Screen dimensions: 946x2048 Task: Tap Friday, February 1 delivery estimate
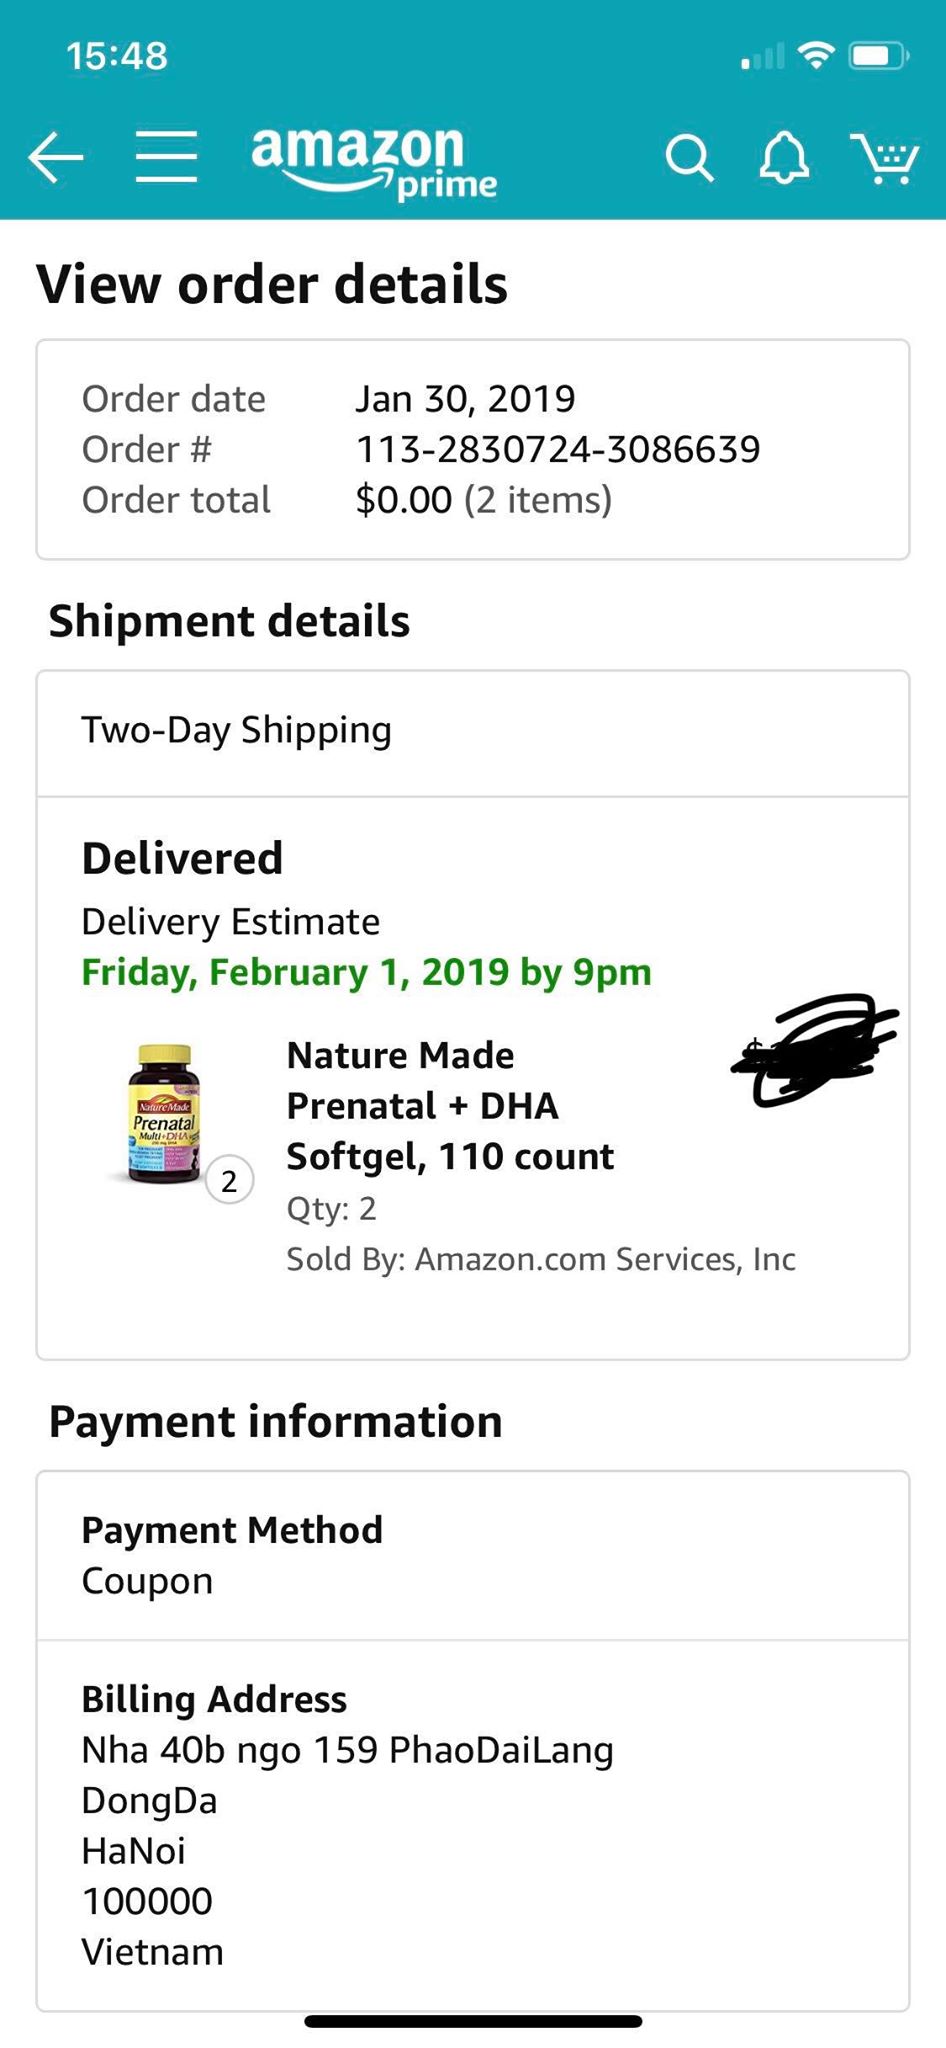366,972
